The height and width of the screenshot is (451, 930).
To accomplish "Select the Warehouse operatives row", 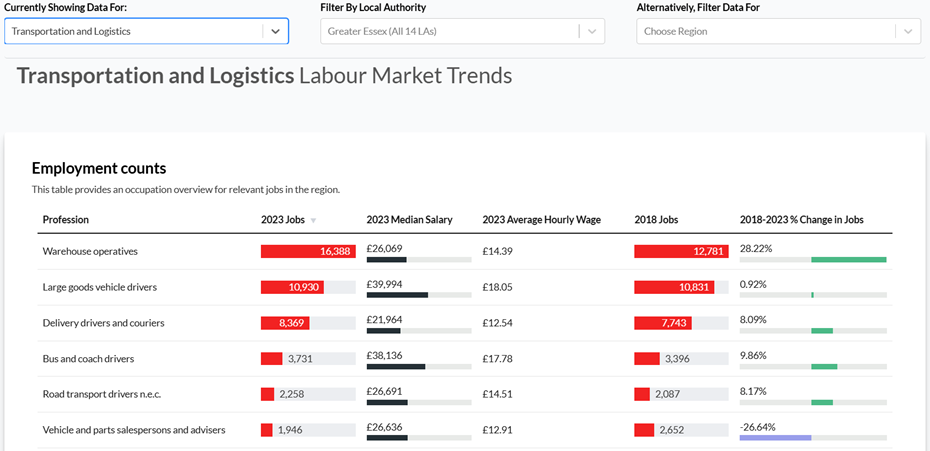I will pyautogui.click(x=90, y=251).
